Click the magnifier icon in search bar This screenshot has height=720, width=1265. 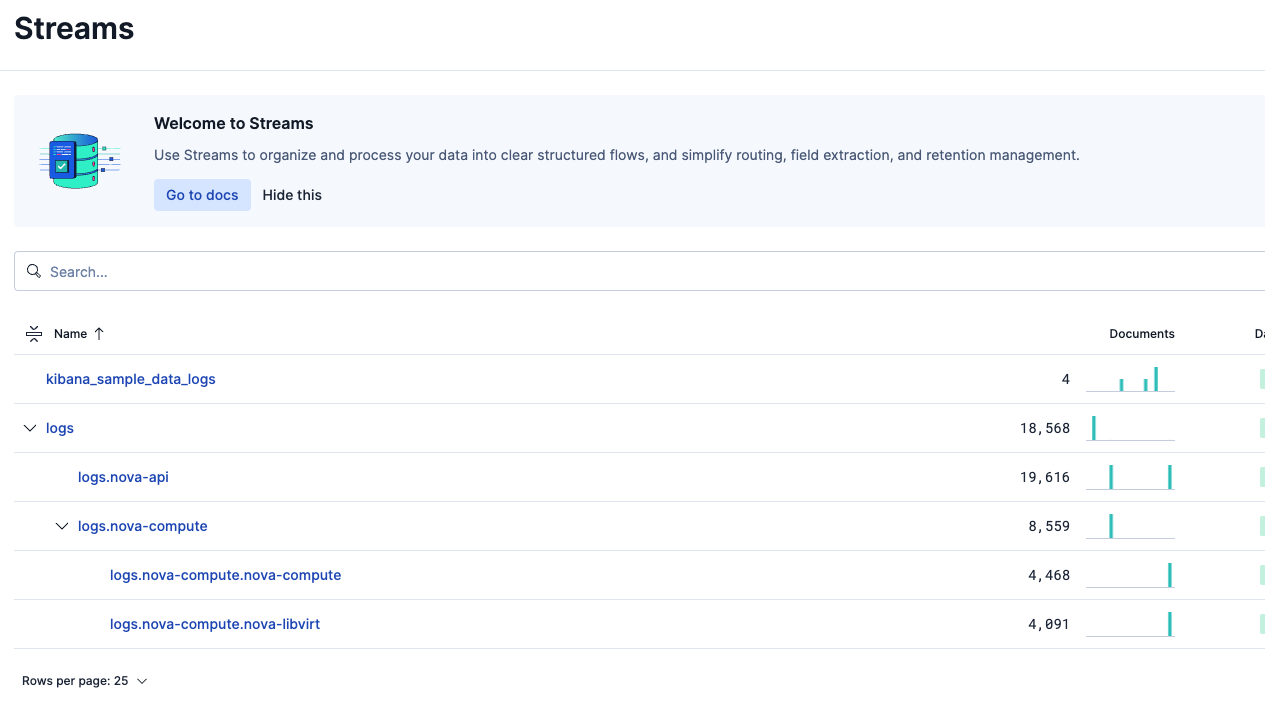pos(34,272)
